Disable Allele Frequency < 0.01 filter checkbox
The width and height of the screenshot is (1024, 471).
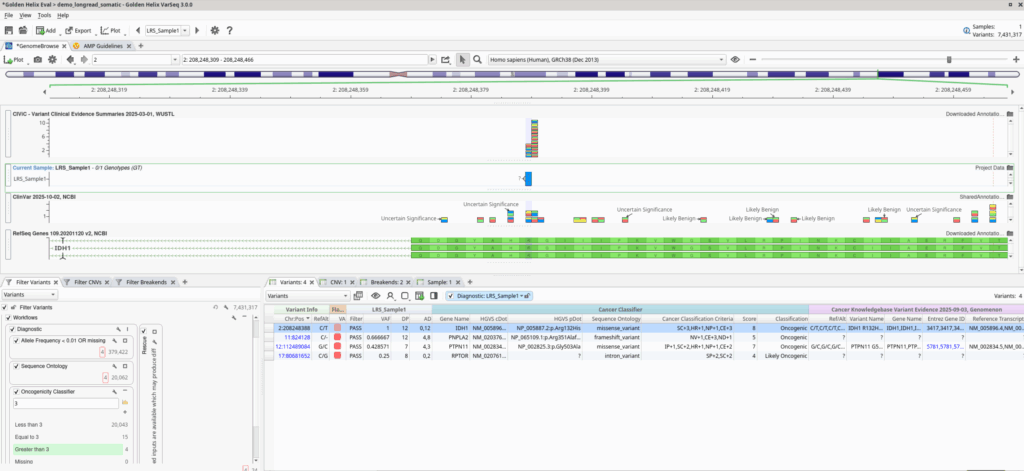point(17,340)
